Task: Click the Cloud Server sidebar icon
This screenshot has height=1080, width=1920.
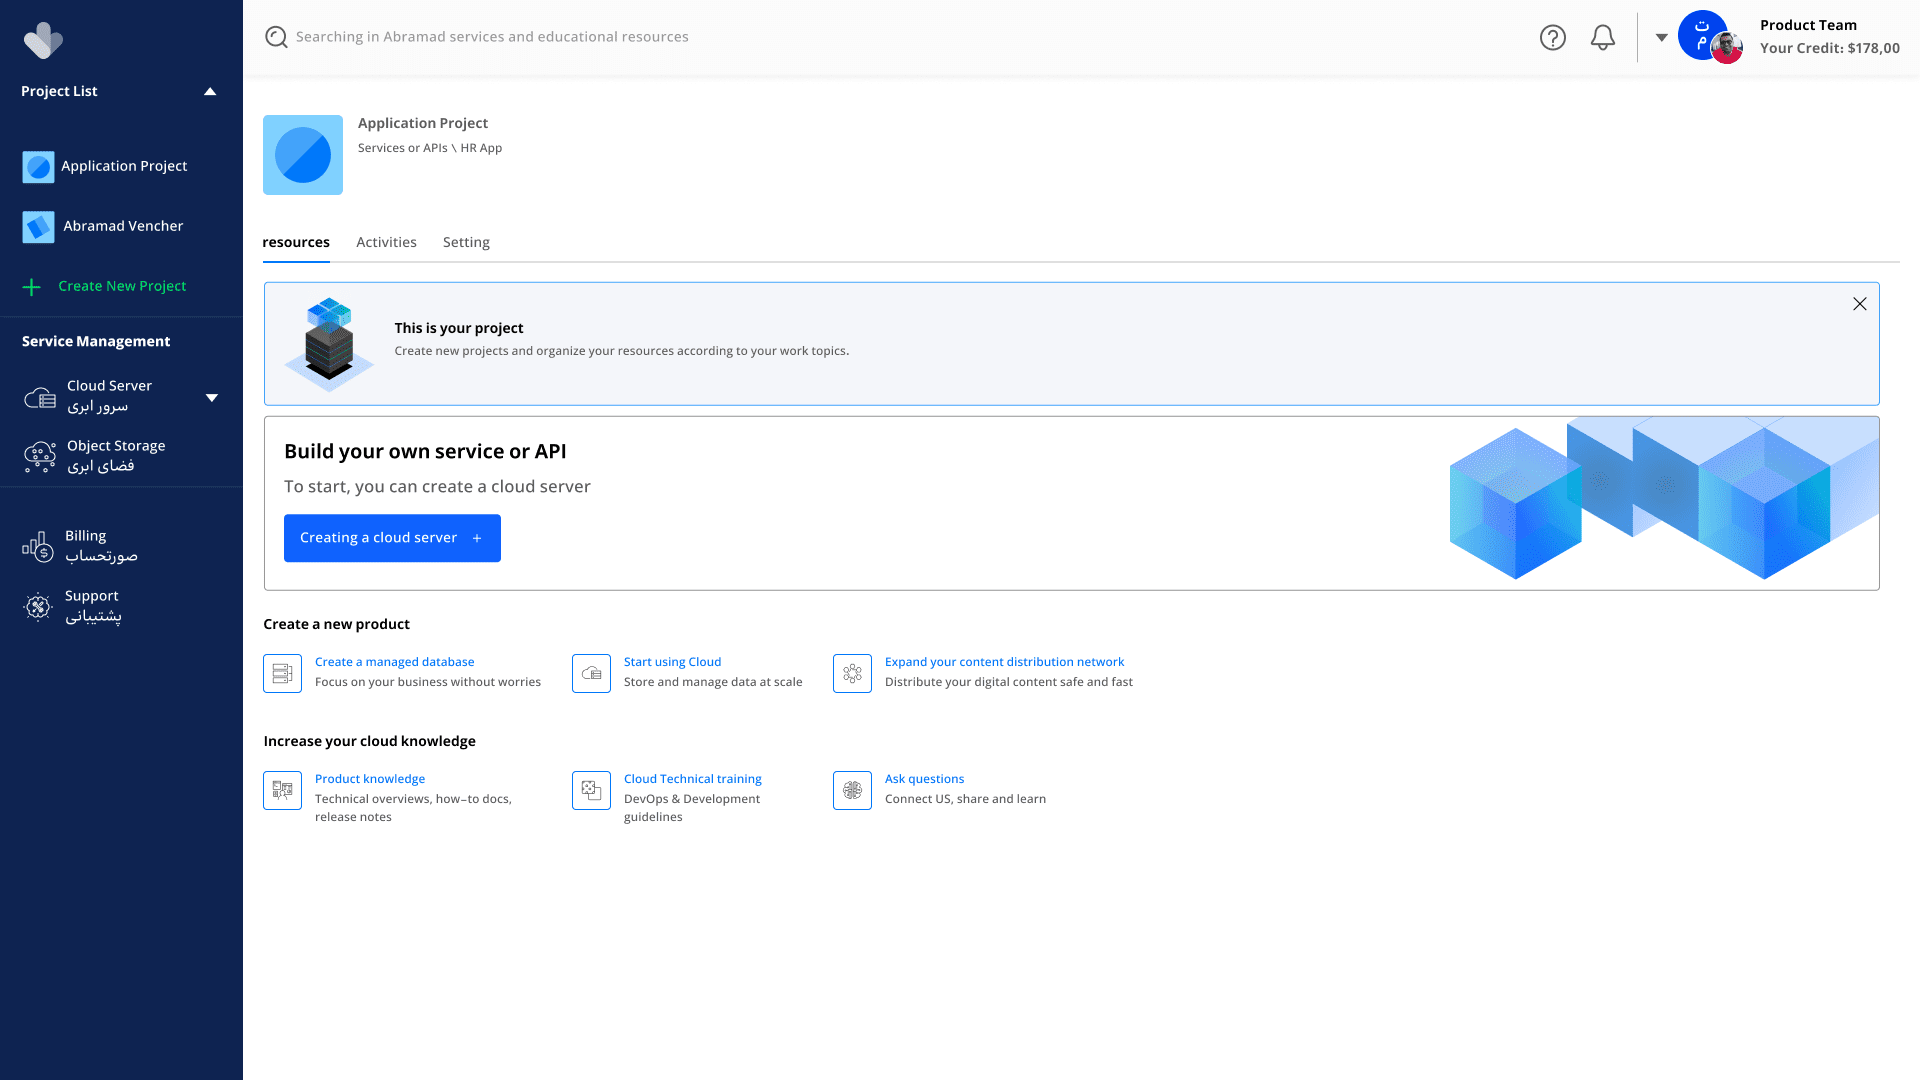Action: click(x=40, y=398)
